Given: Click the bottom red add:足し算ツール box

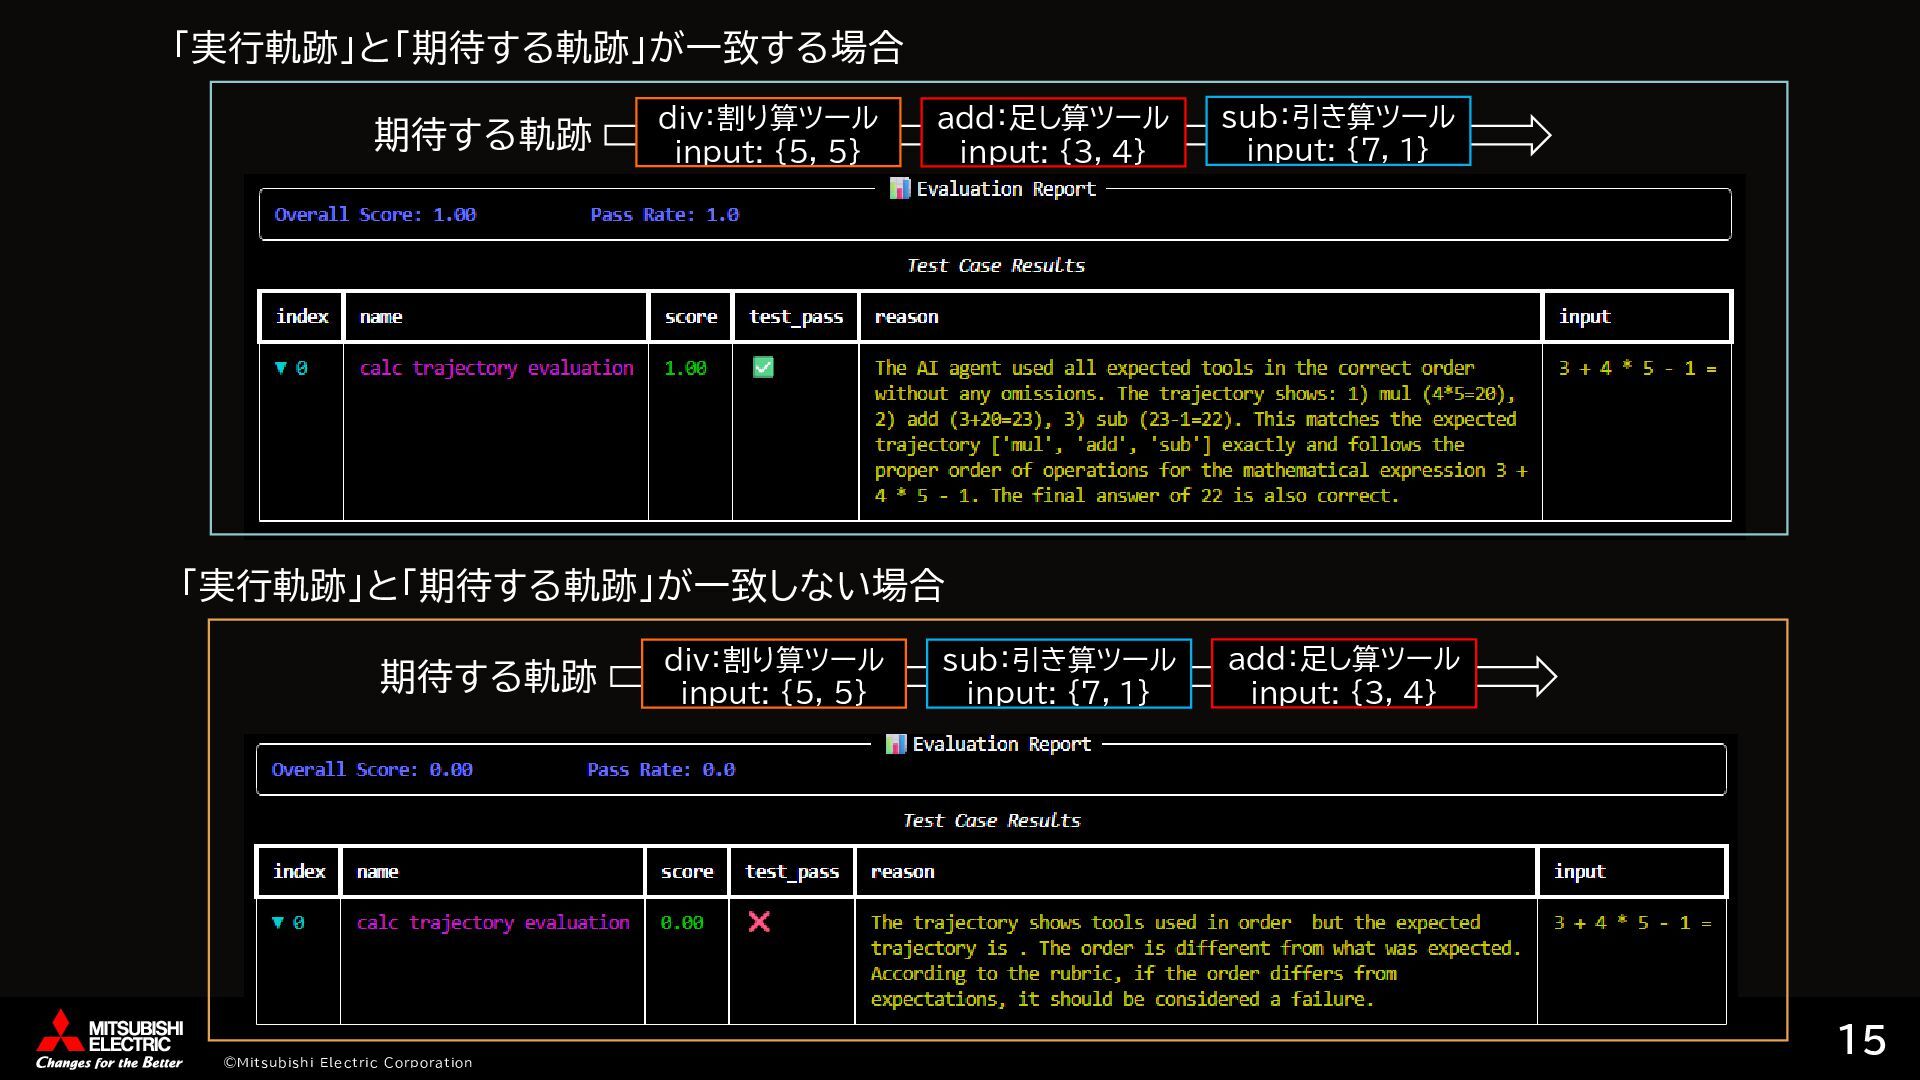Looking at the screenshot, I should click(x=1343, y=674).
